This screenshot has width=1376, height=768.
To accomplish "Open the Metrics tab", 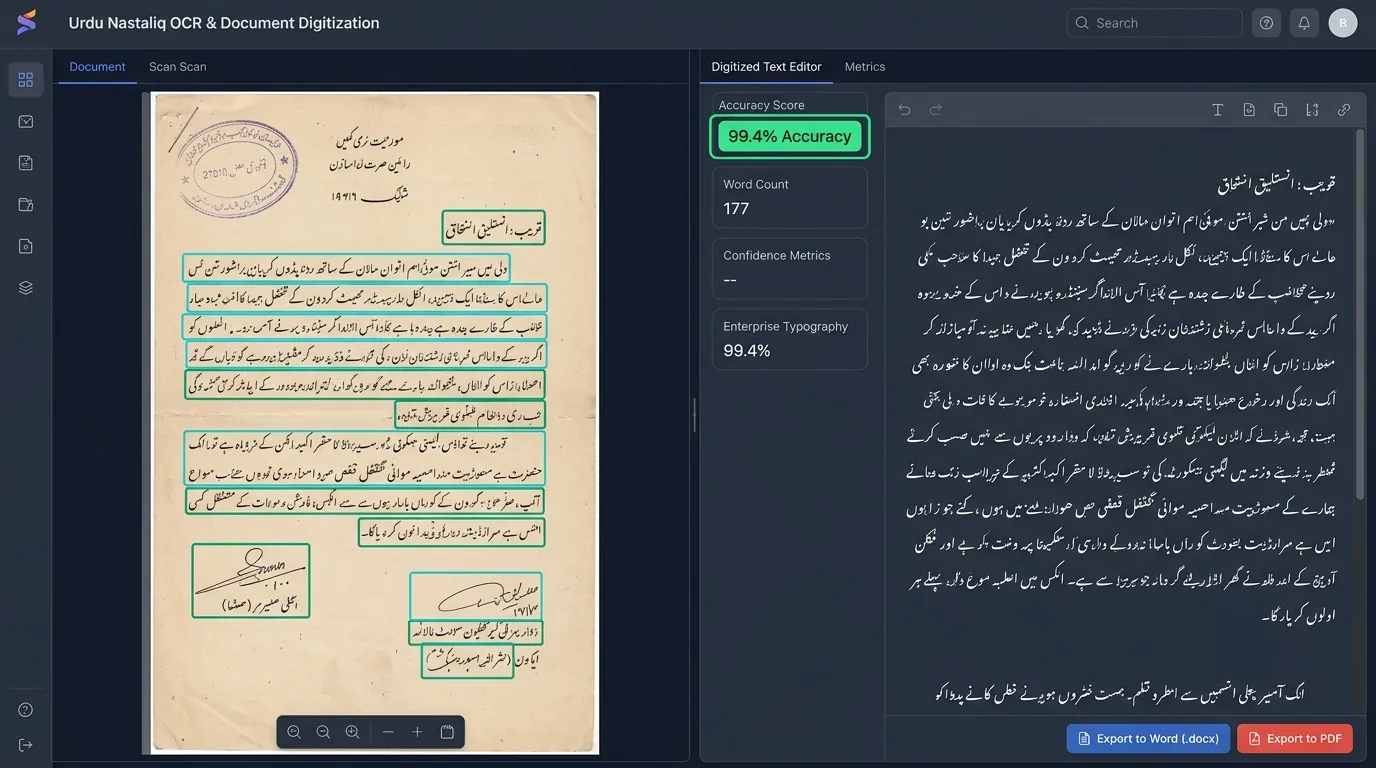I will [x=865, y=67].
